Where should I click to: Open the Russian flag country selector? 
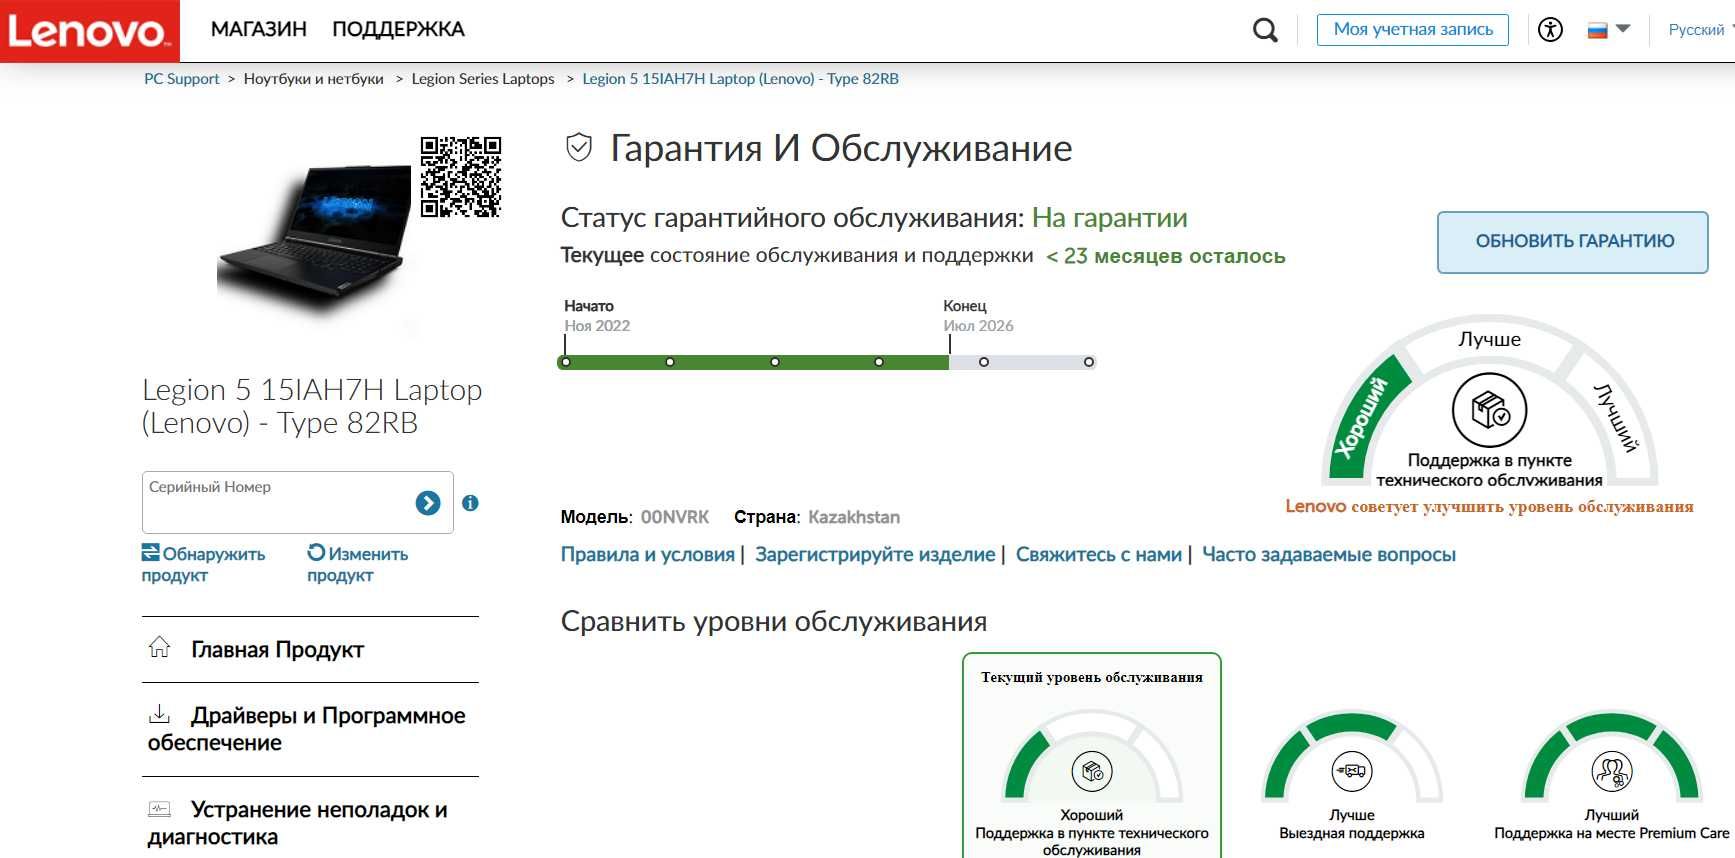1608,30
